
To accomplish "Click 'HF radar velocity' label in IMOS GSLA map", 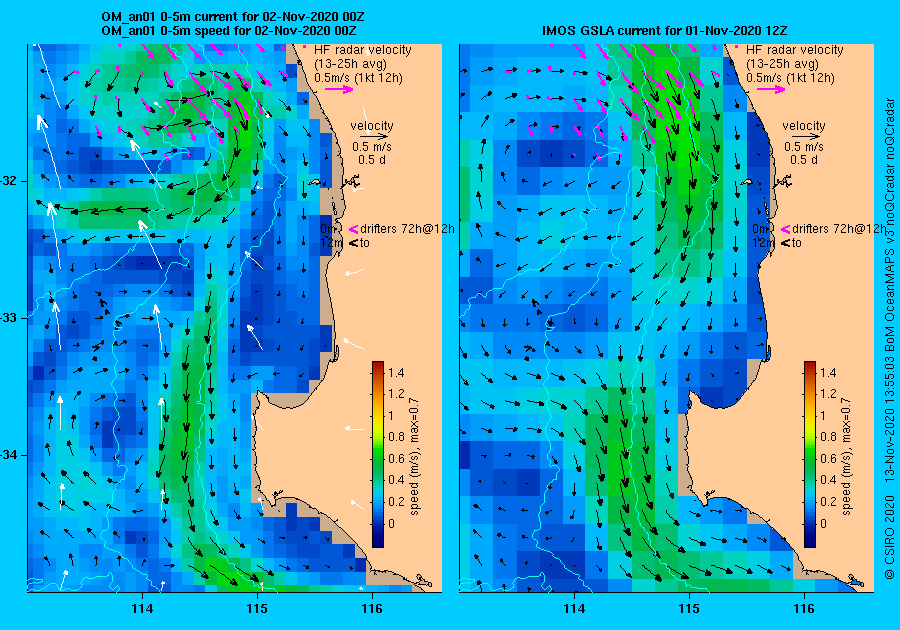I will click(795, 50).
